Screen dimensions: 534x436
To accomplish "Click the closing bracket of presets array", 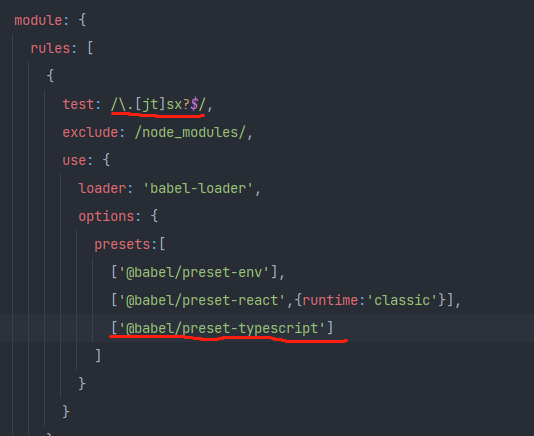I will click(98, 356).
